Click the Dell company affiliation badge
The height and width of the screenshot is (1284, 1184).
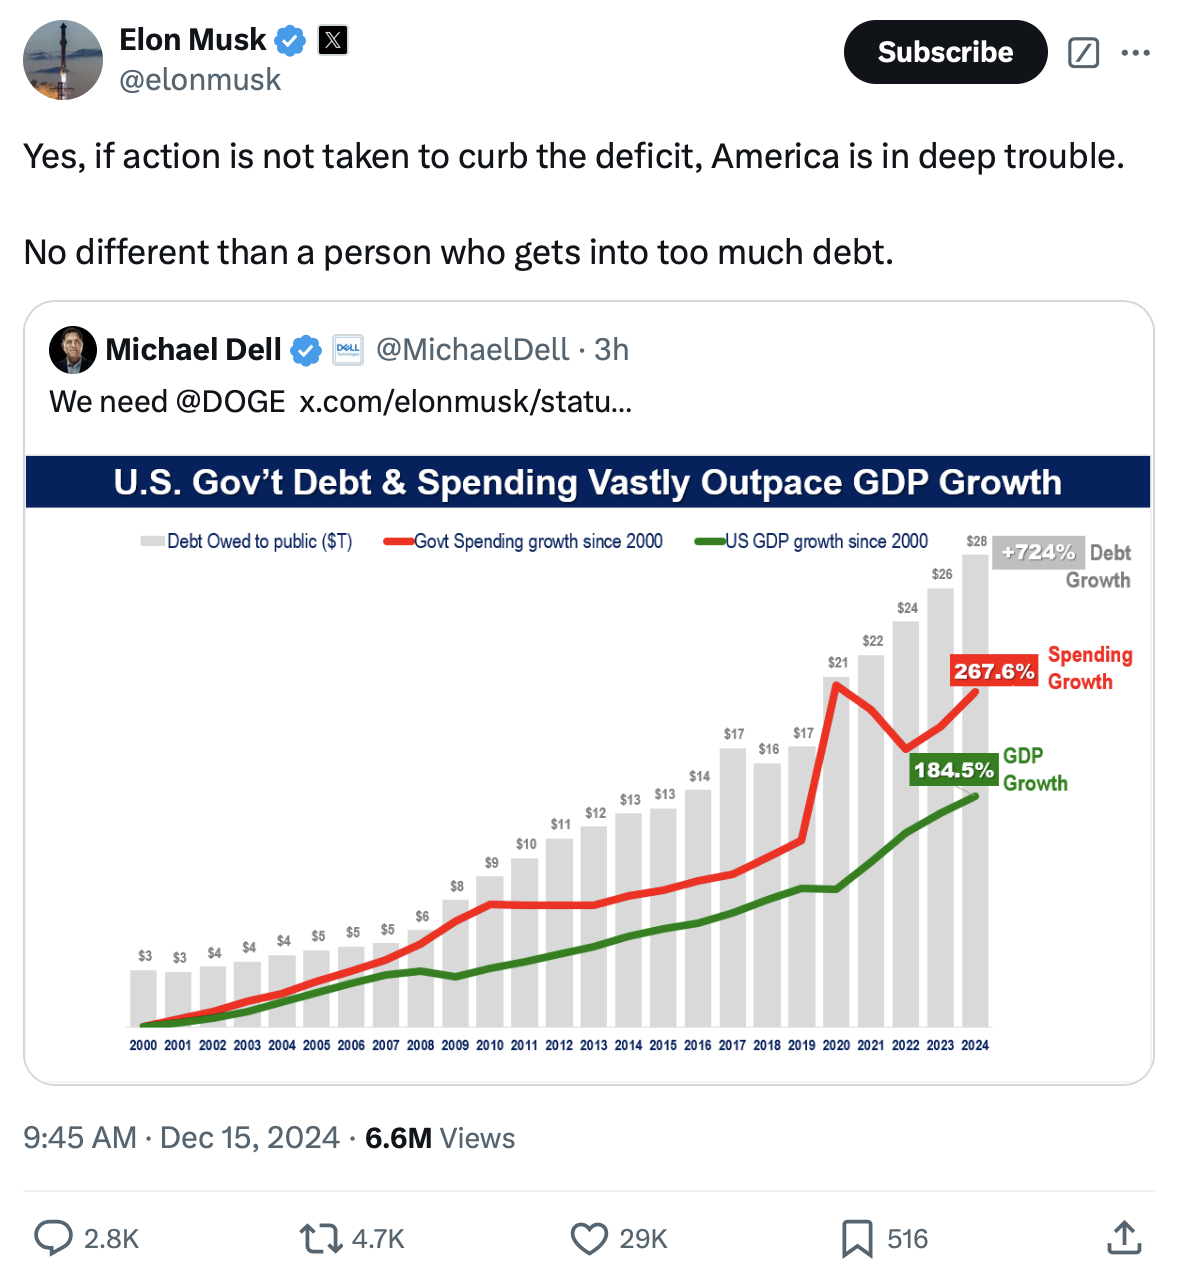(x=348, y=349)
